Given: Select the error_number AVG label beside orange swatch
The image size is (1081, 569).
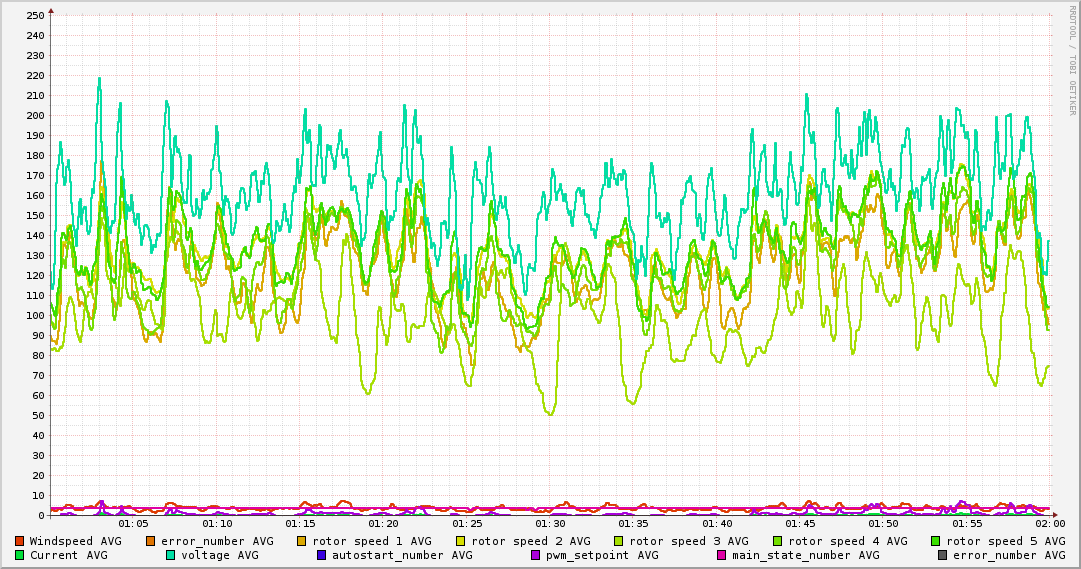Looking at the screenshot, I should click(x=217, y=541).
